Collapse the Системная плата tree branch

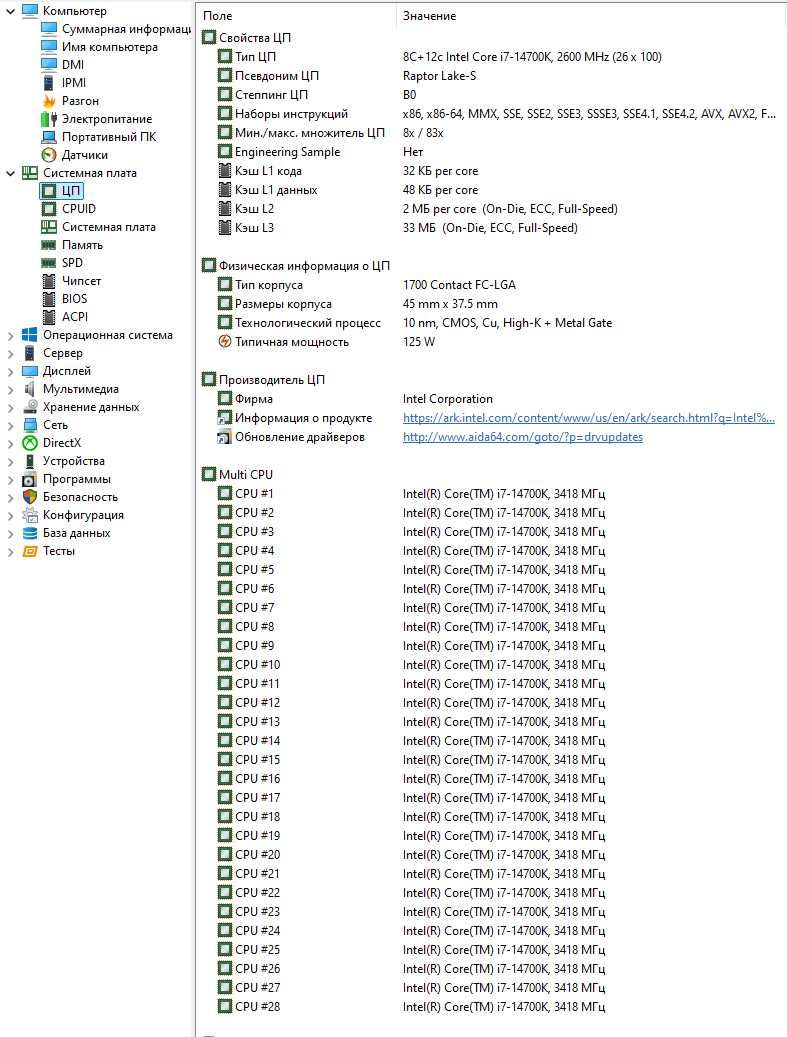(x=10, y=173)
